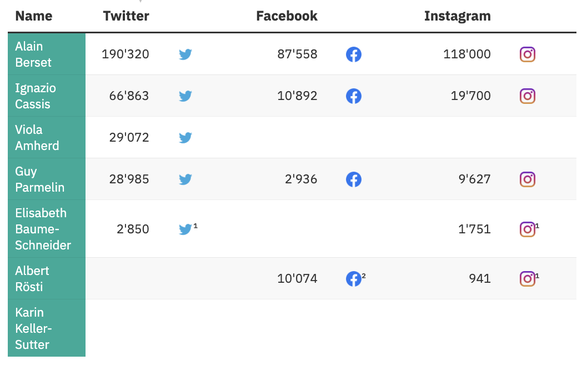
Task: Click Ignazio Cassis's Facebook icon
Action: click(354, 96)
